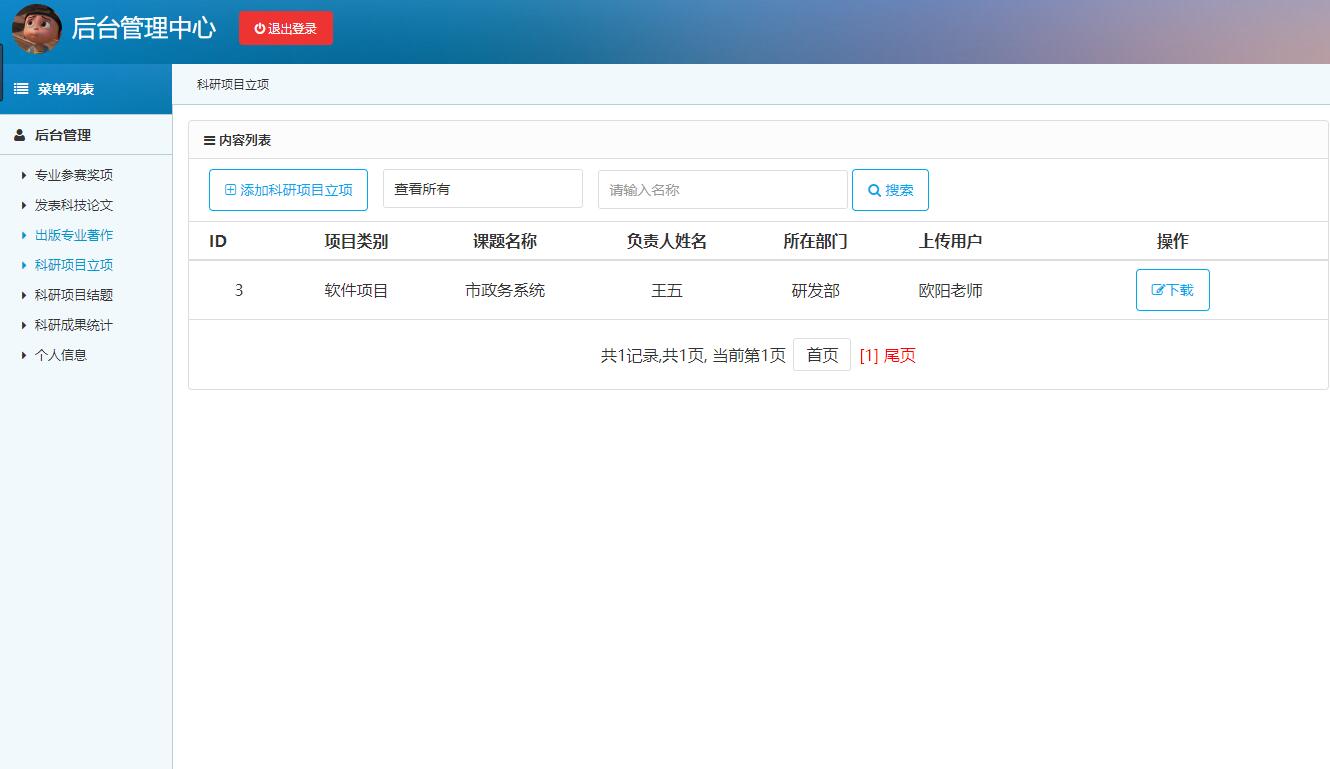Click the avatar image in the top header
Image resolution: width=1330 pixels, height=769 pixels.
[34, 29]
